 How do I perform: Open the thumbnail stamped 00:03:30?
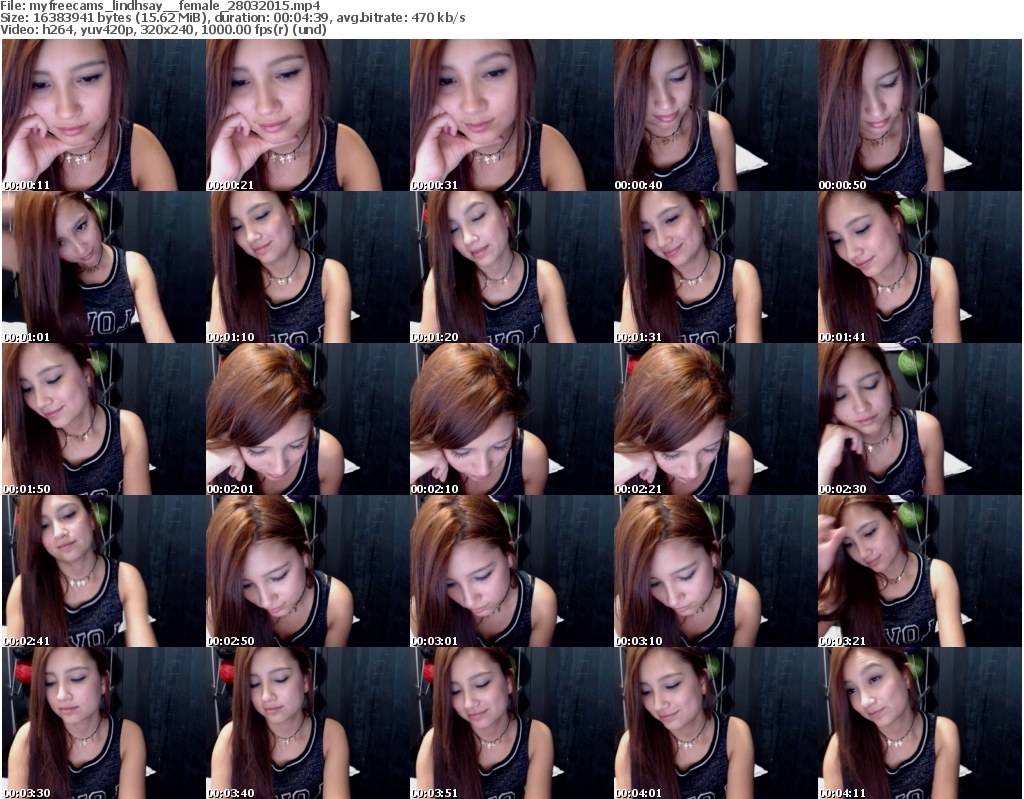pos(103,723)
